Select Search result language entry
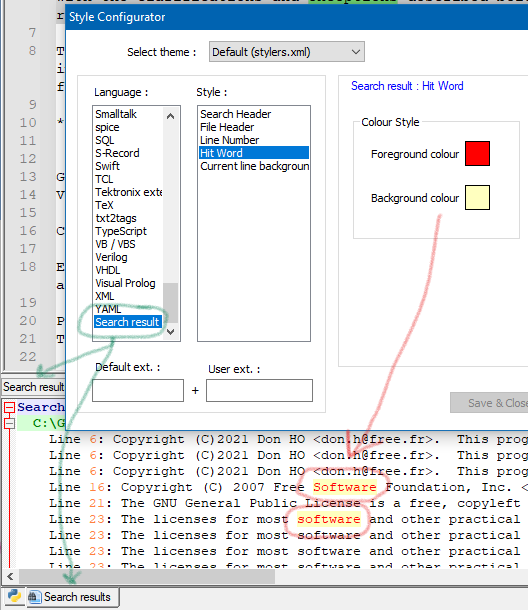 pos(128,322)
